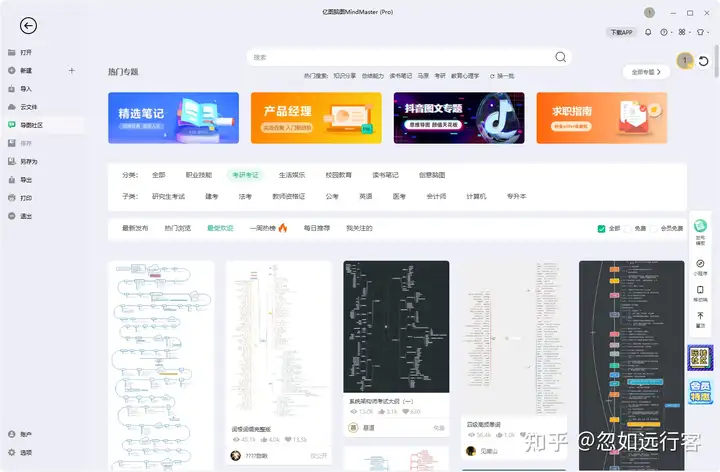This screenshot has width=720, height=472.
Task: Select category 职业技能
Action: point(199,175)
